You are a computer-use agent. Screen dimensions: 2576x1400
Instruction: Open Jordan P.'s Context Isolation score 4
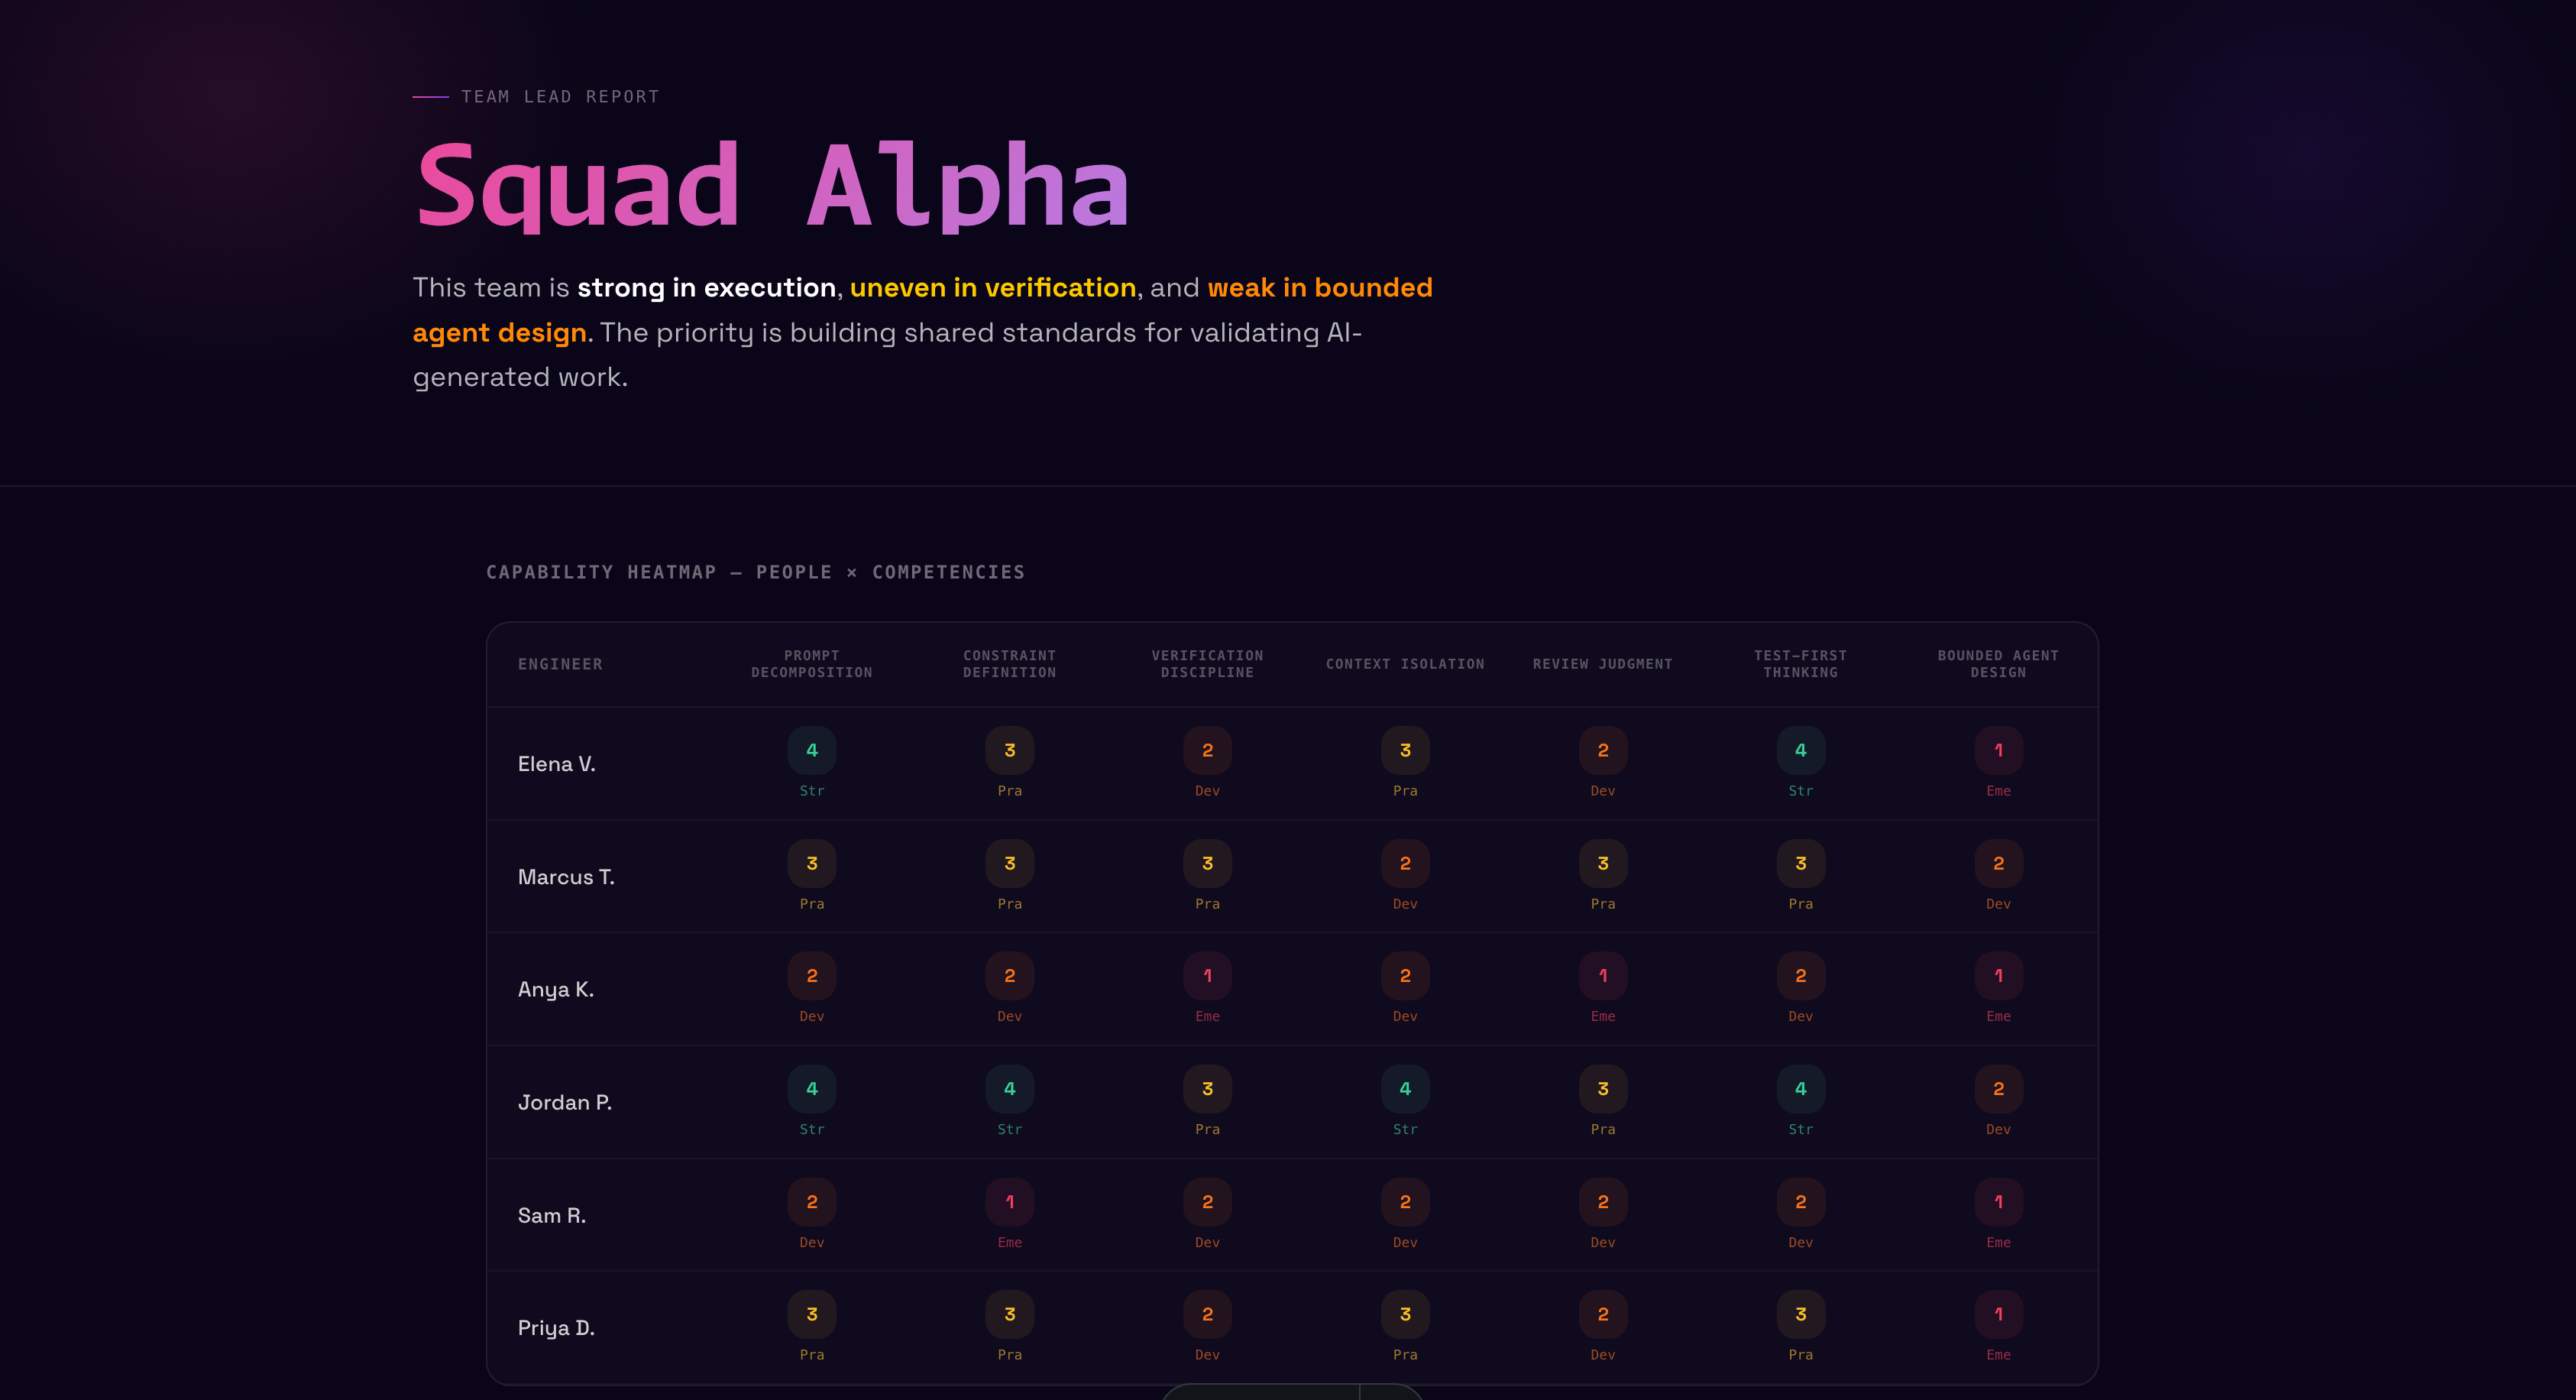click(x=1405, y=1089)
